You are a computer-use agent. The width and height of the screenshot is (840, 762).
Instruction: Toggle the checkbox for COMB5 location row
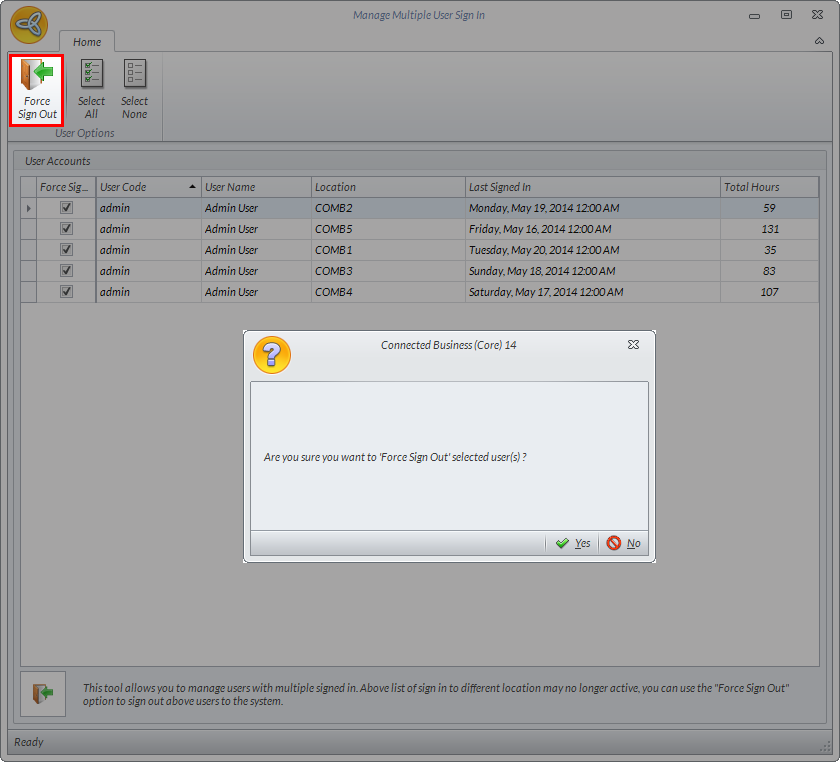click(66, 229)
